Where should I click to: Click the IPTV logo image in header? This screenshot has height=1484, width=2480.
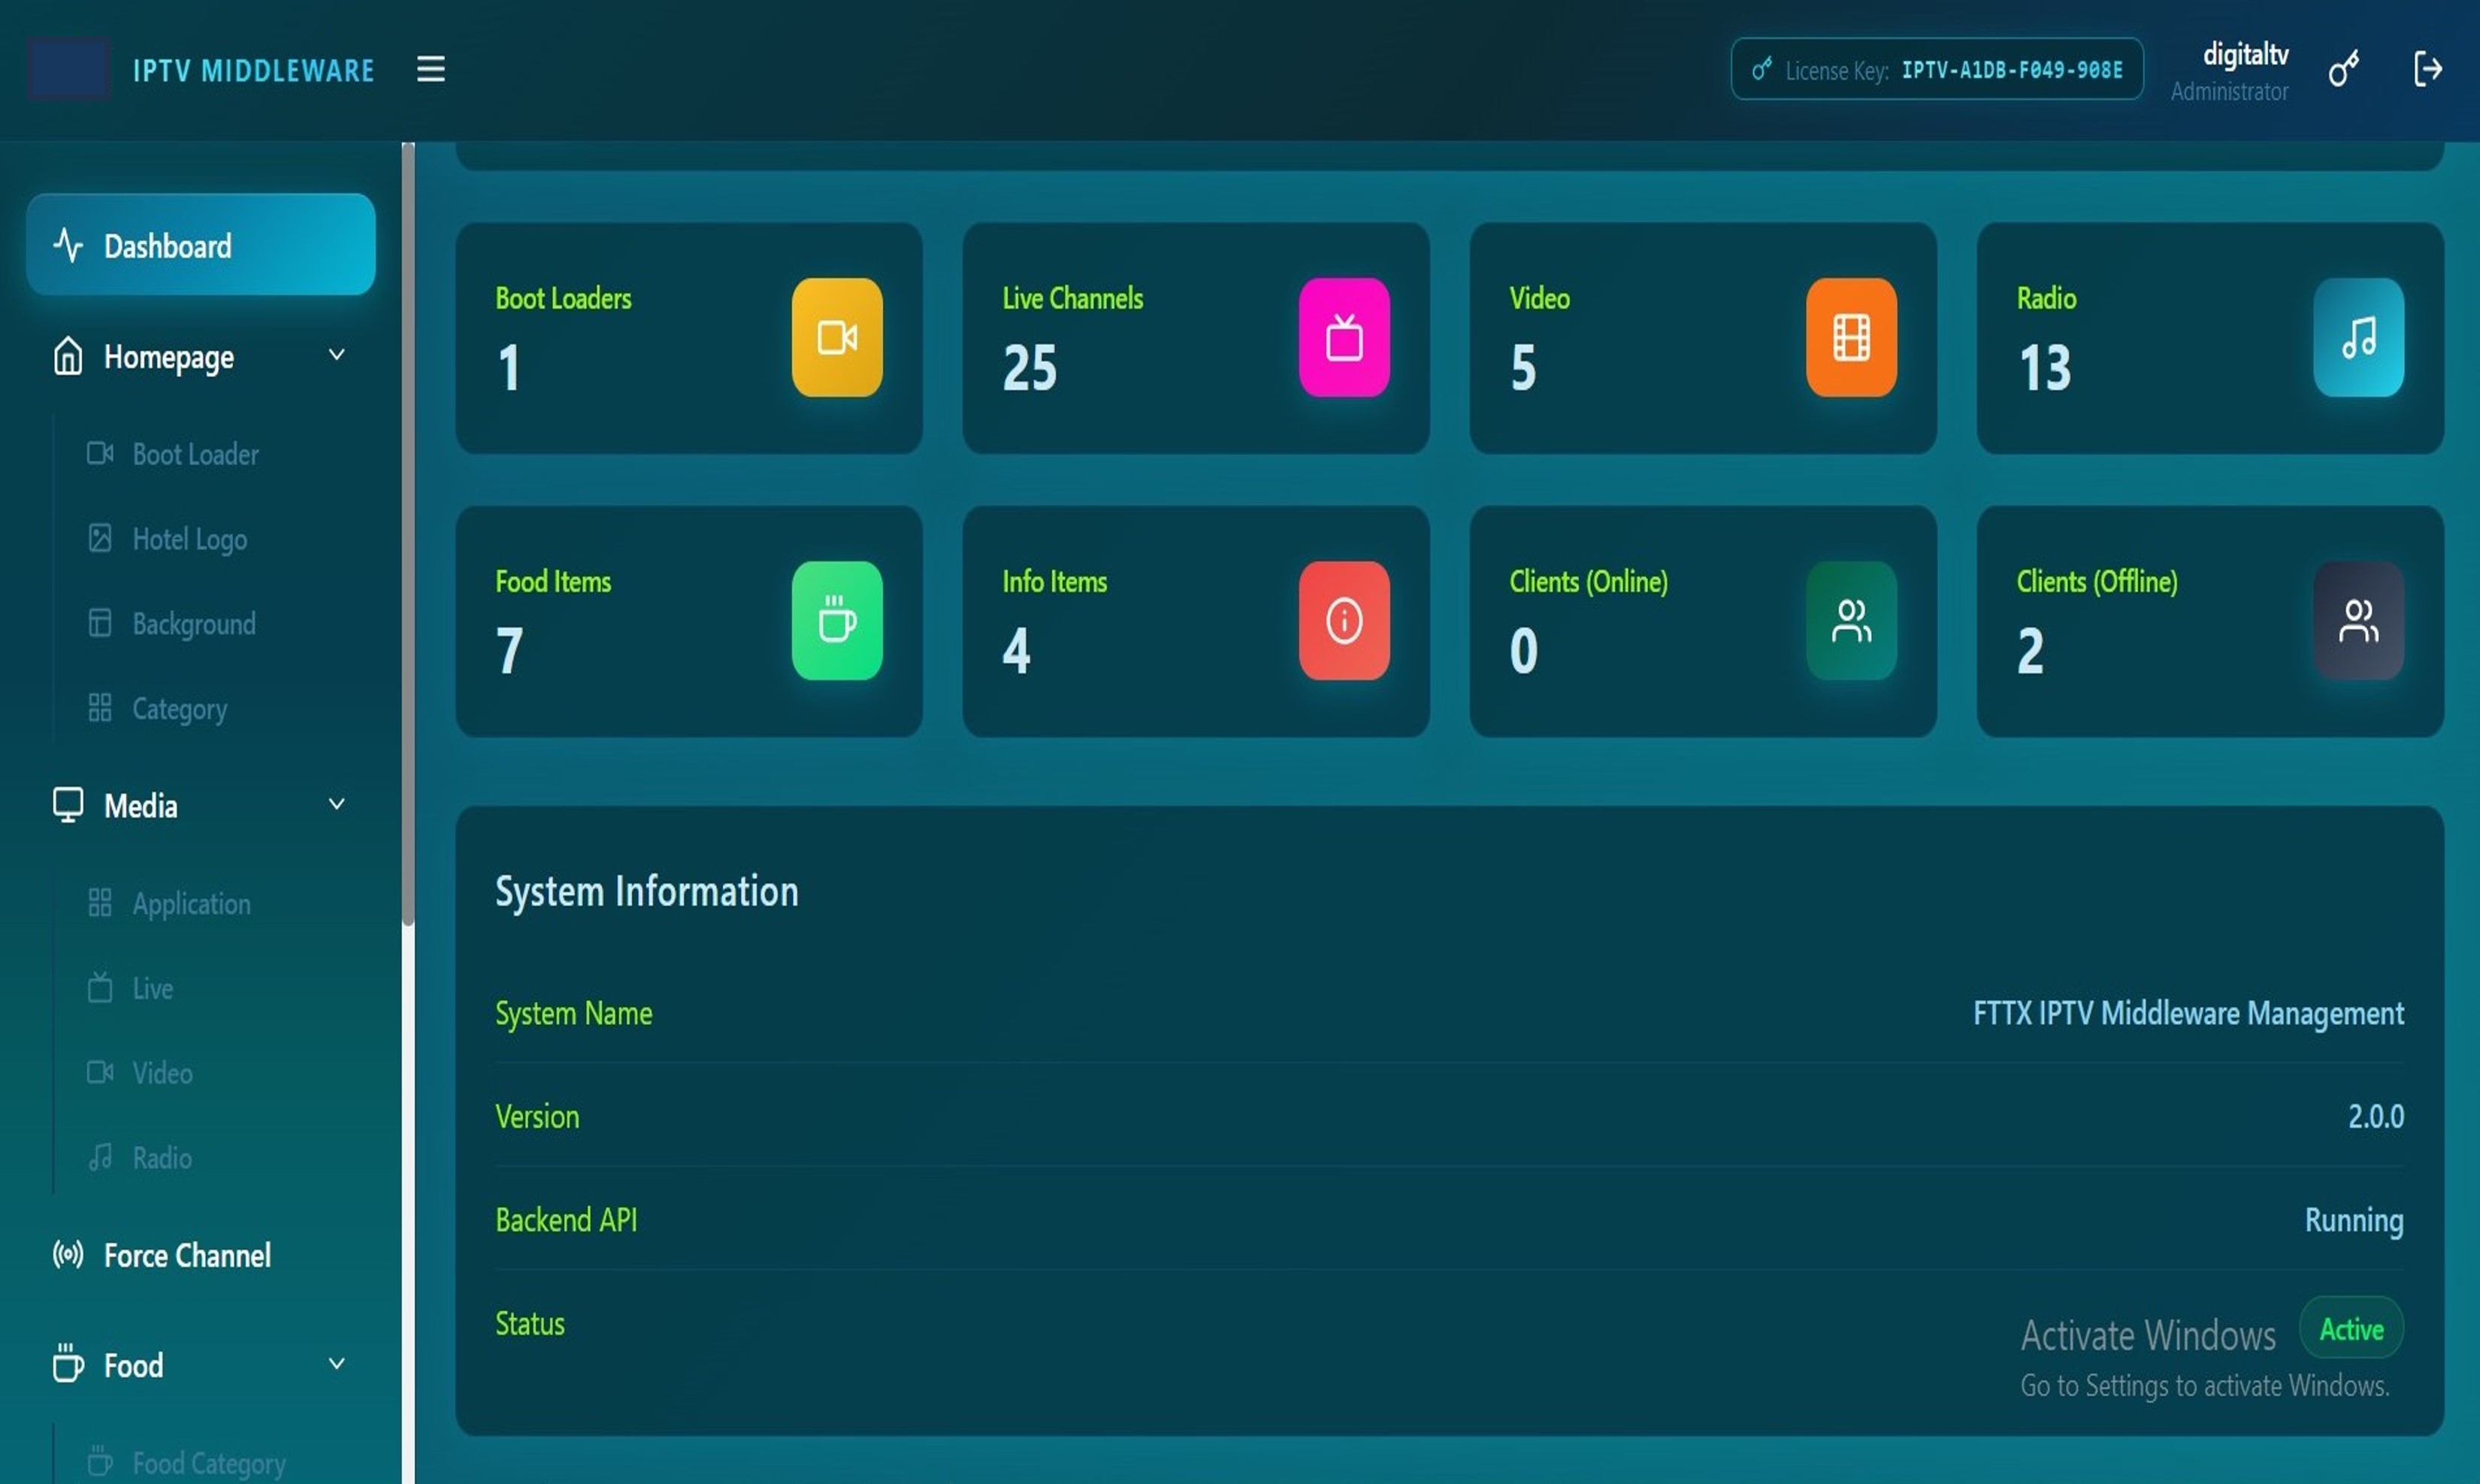(x=68, y=69)
